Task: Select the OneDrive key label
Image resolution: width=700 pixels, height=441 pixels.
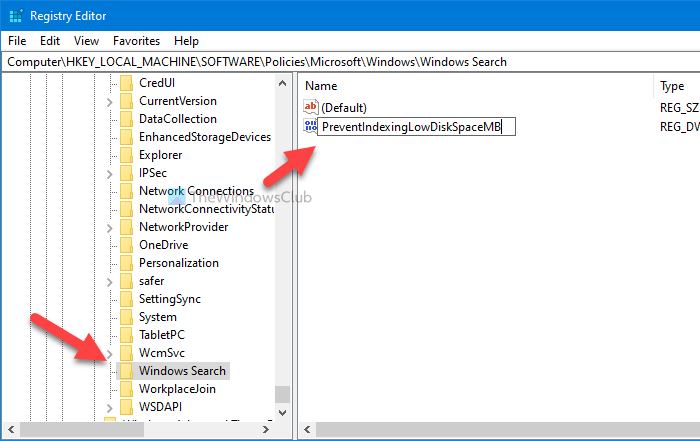Action: [163, 245]
